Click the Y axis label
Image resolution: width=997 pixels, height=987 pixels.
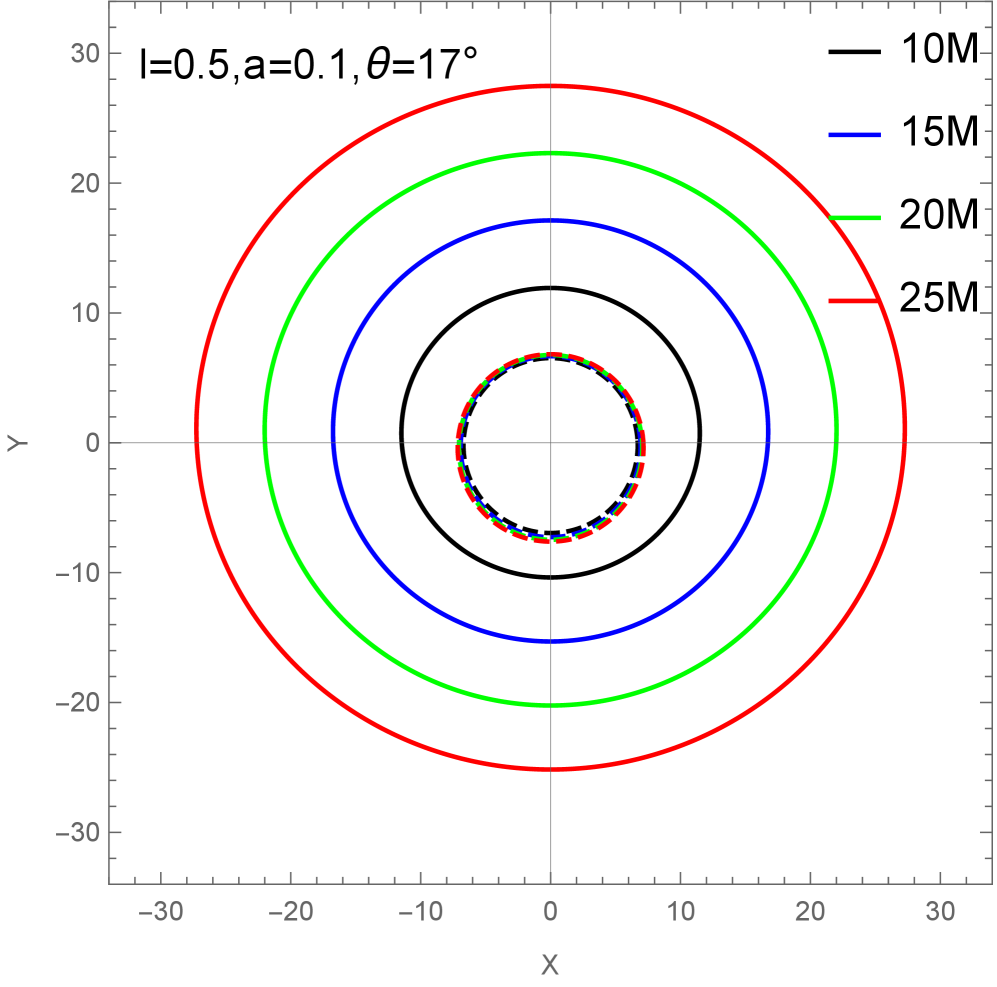pyautogui.click(x=18, y=443)
